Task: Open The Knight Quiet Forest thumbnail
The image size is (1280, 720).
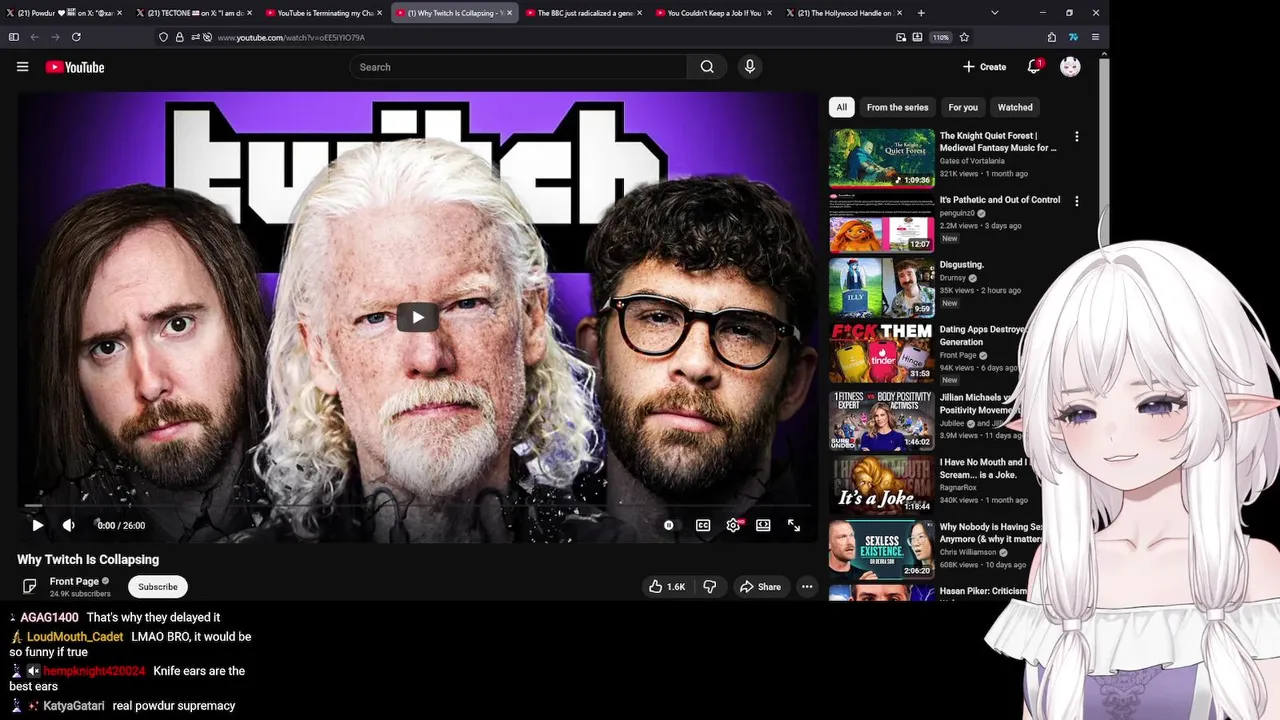Action: (x=882, y=158)
